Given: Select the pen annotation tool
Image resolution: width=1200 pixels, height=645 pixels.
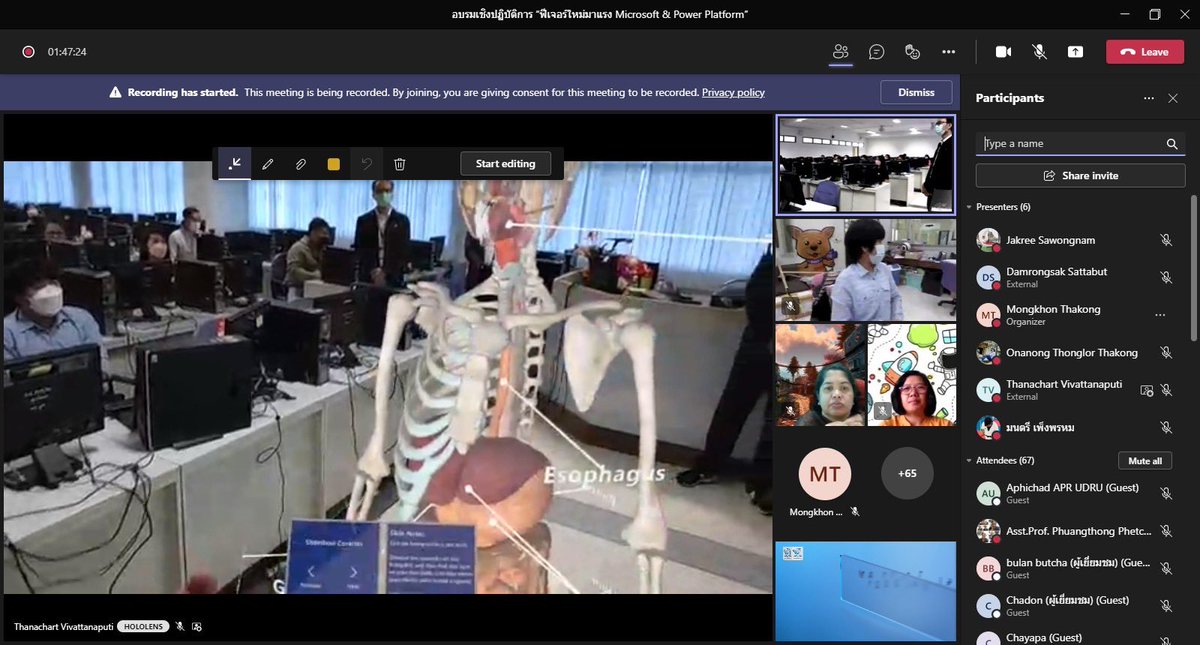Looking at the screenshot, I should click(267, 164).
